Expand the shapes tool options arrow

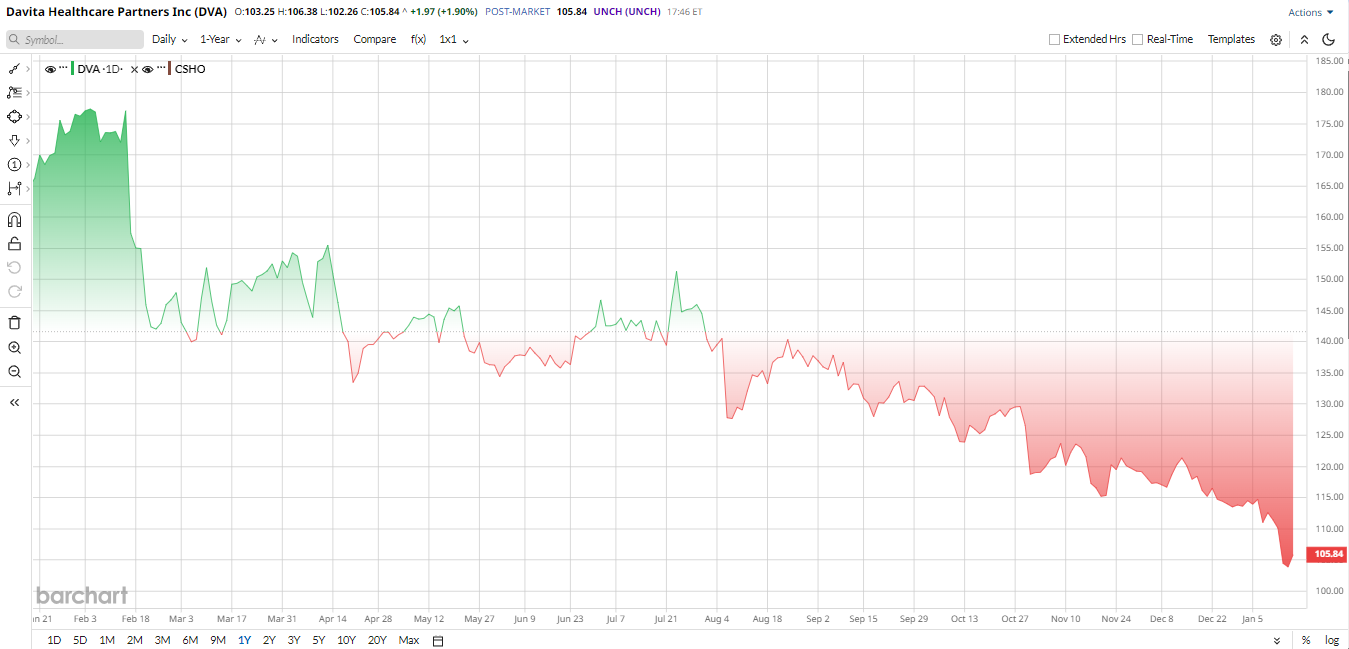pos(28,117)
